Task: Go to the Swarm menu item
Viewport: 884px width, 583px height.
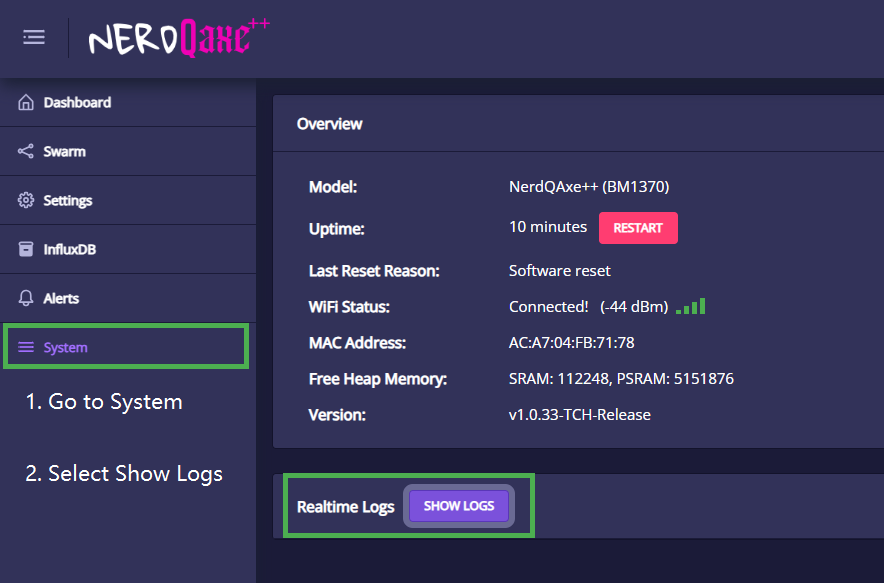Action: 64,152
